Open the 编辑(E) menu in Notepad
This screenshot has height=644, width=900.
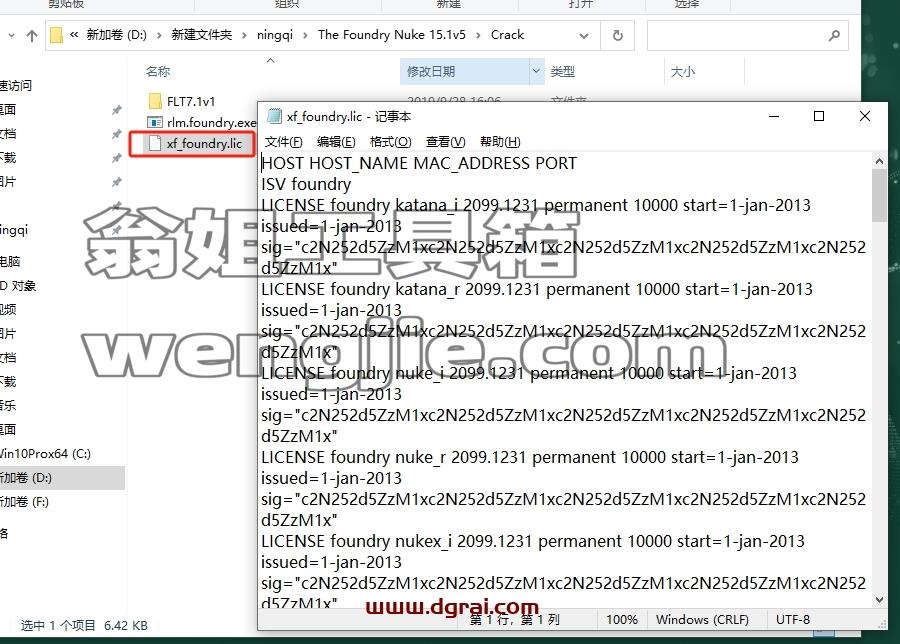coord(336,142)
